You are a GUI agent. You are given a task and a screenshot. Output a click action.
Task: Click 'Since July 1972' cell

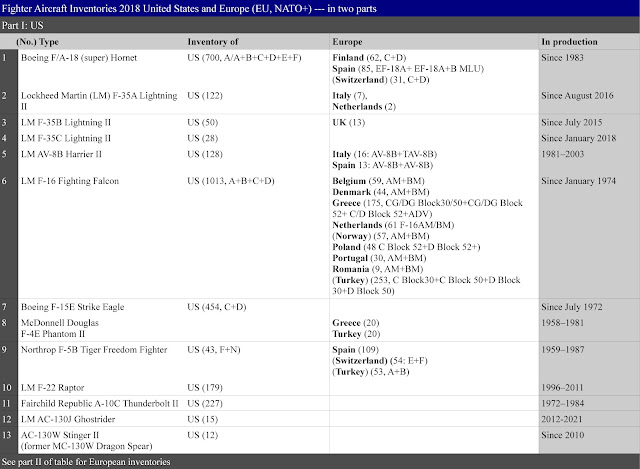pyautogui.click(x=571, y=307)
